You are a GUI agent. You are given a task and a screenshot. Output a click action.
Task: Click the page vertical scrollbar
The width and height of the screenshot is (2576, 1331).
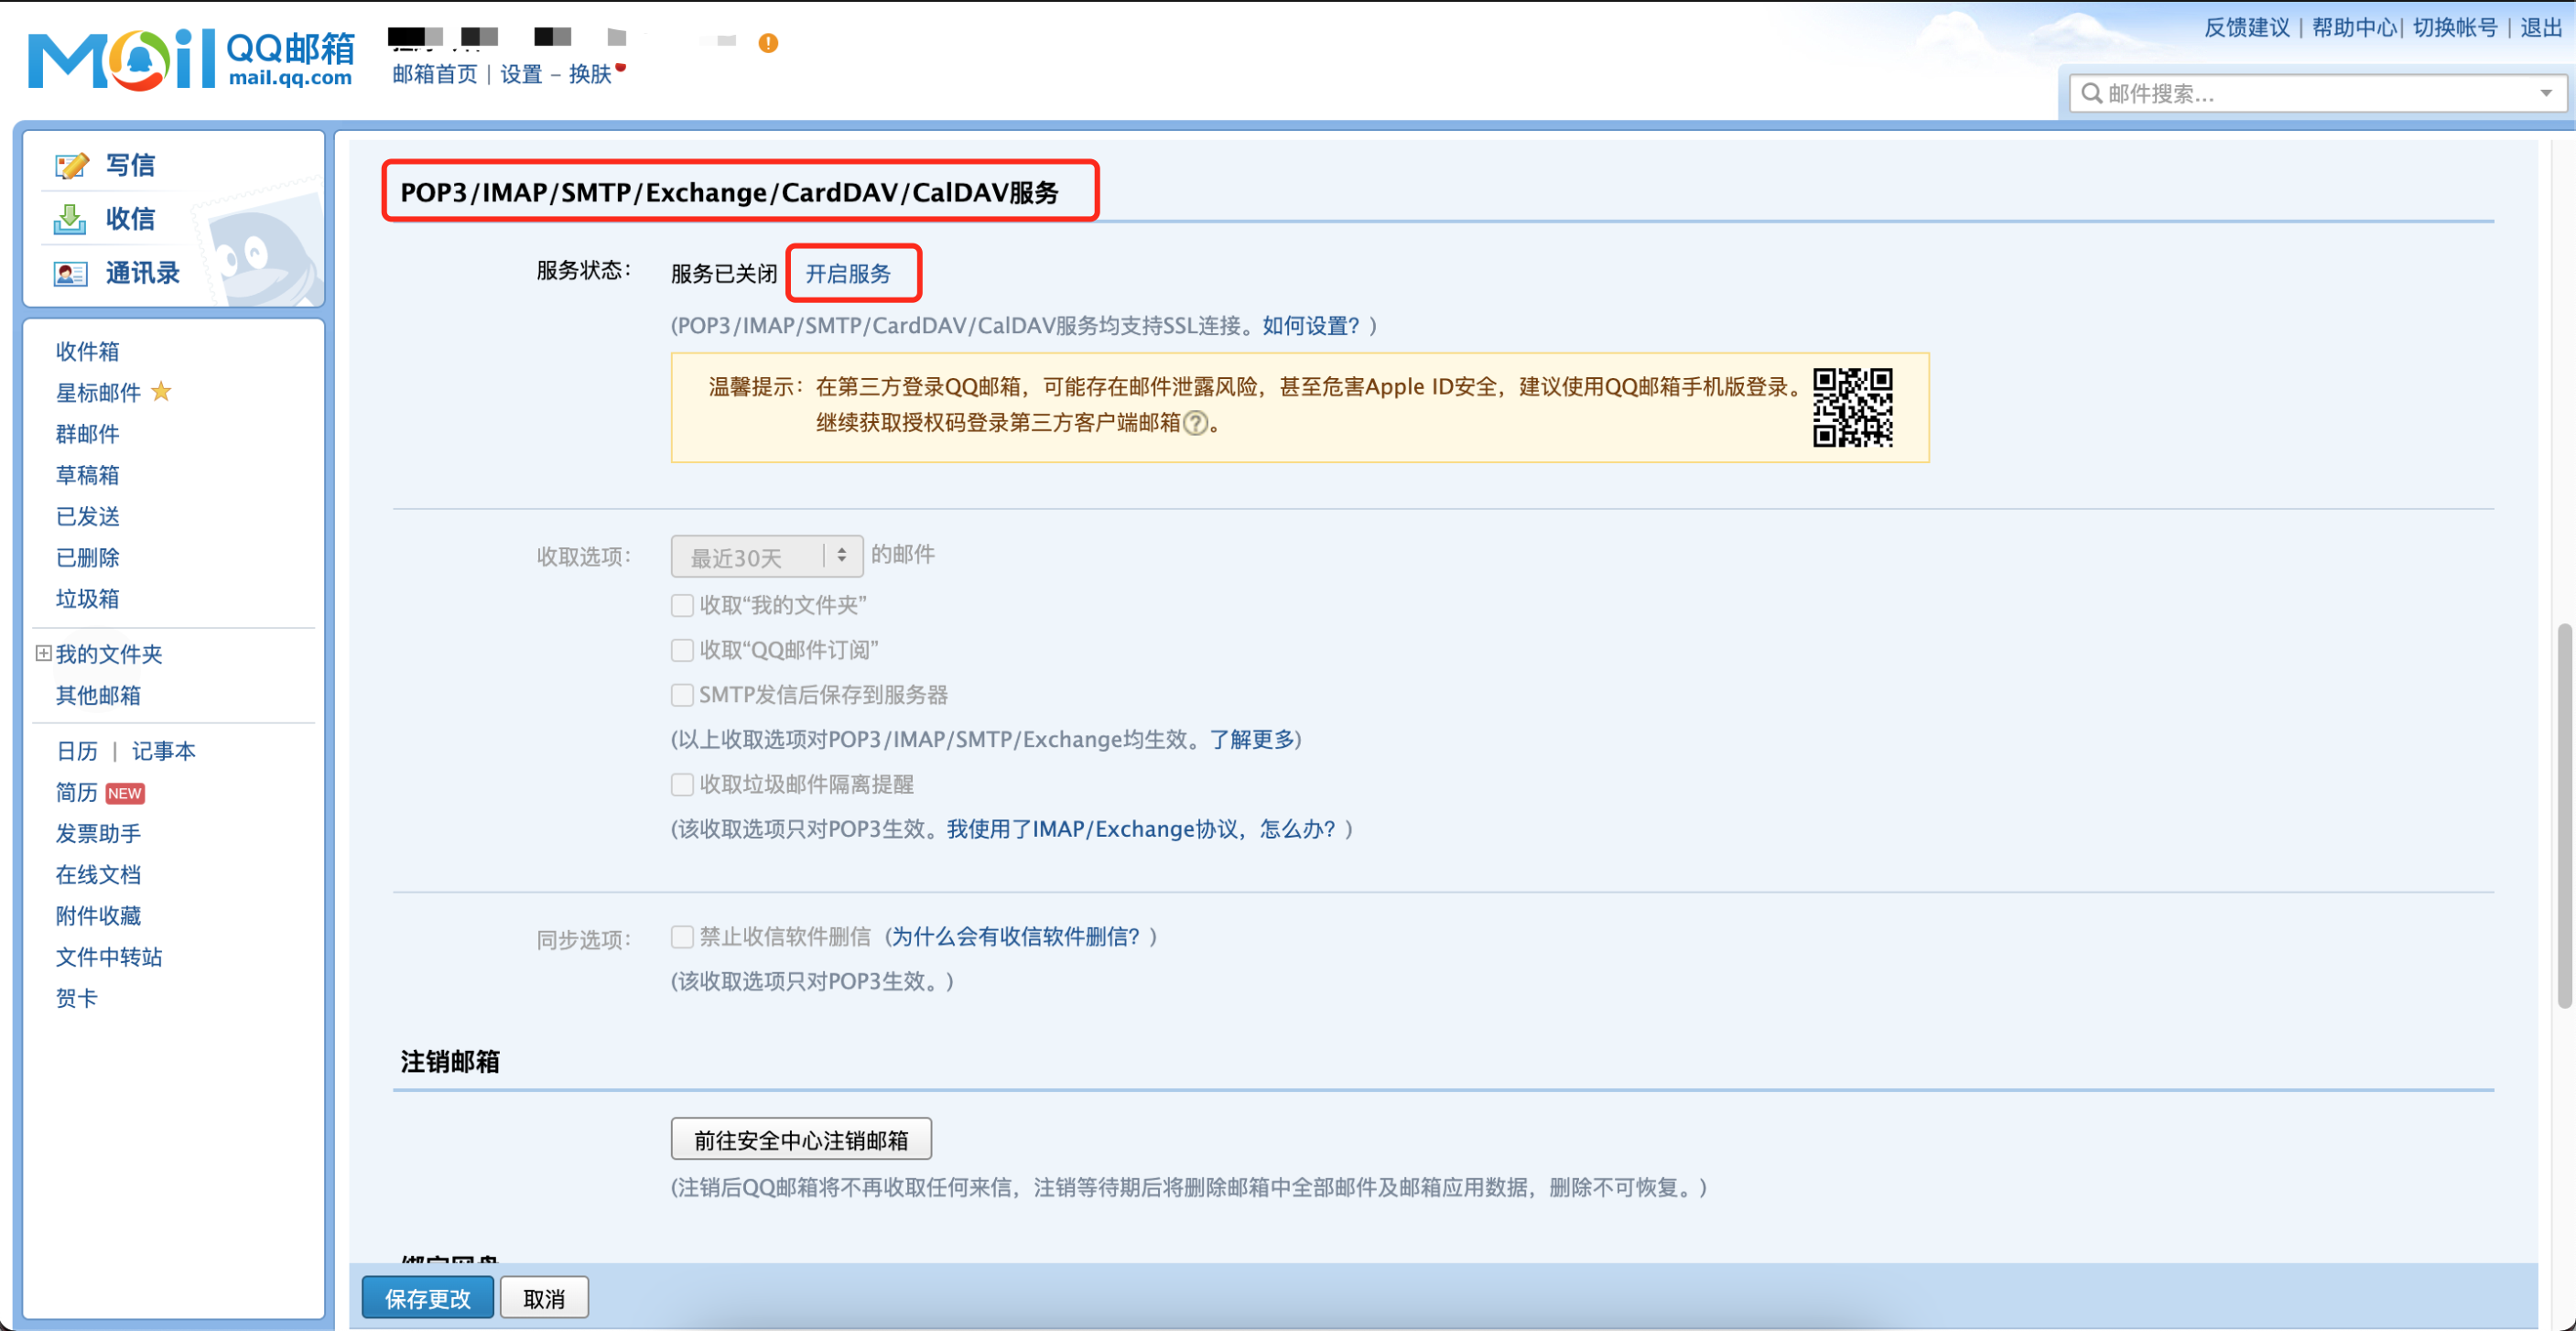(x=2564, y=815)
